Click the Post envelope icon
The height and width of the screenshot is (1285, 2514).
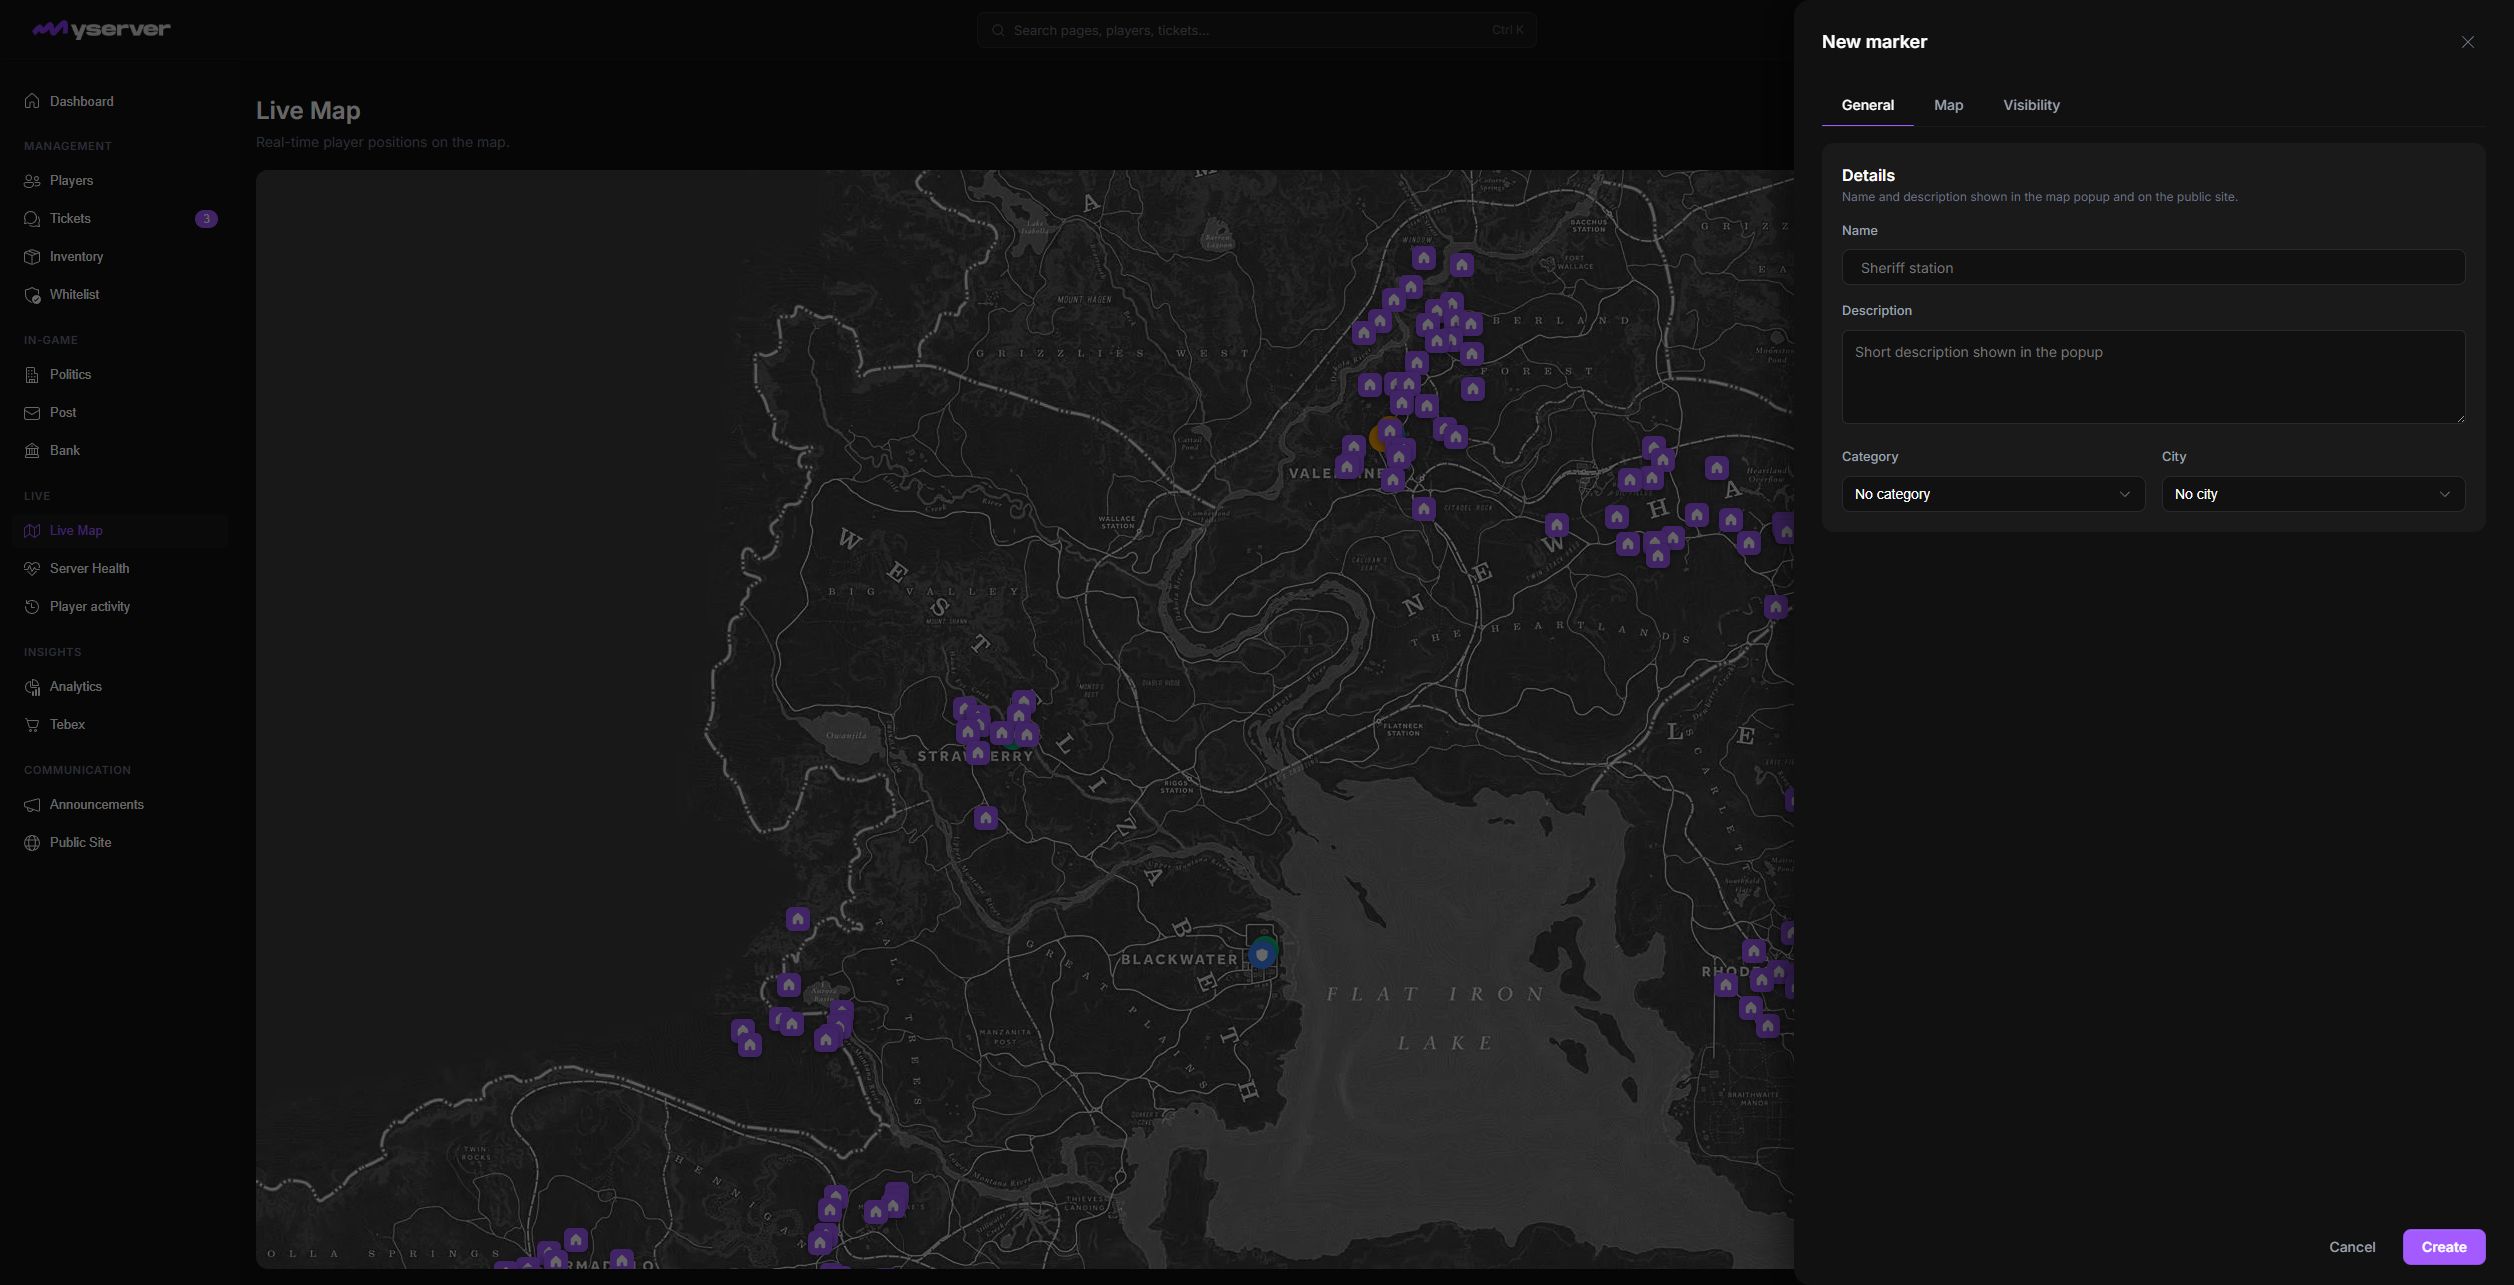[32, 413]
